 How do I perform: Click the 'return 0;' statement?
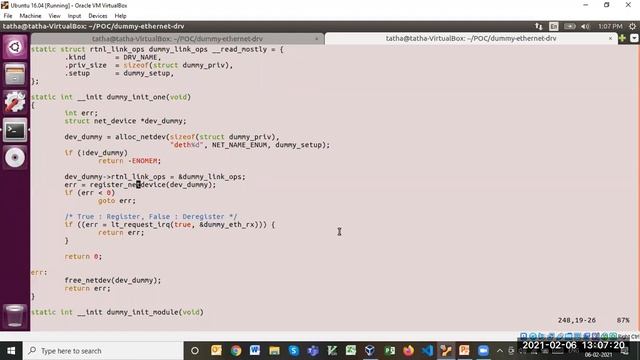pyautogui.click(x=83, y=257)
